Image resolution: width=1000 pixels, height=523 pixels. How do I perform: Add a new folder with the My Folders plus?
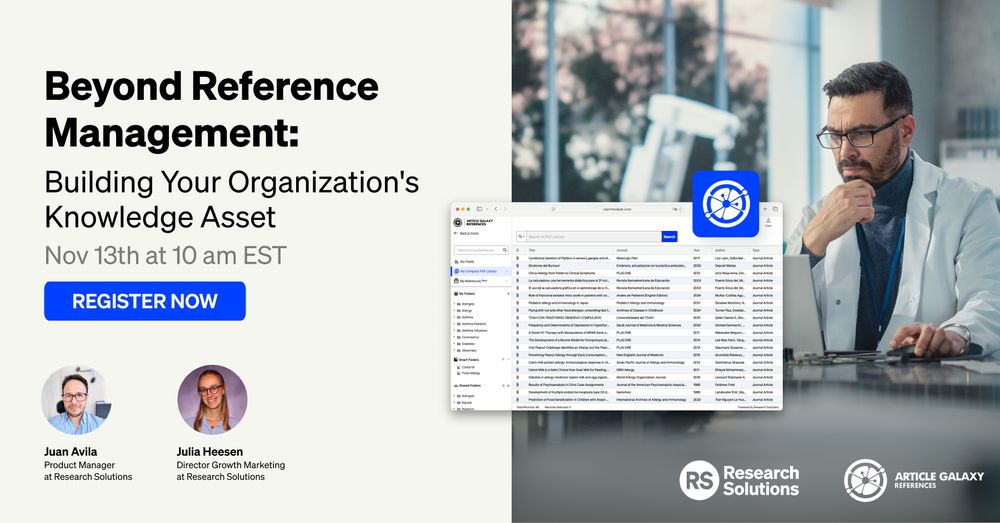pos(508,293)
